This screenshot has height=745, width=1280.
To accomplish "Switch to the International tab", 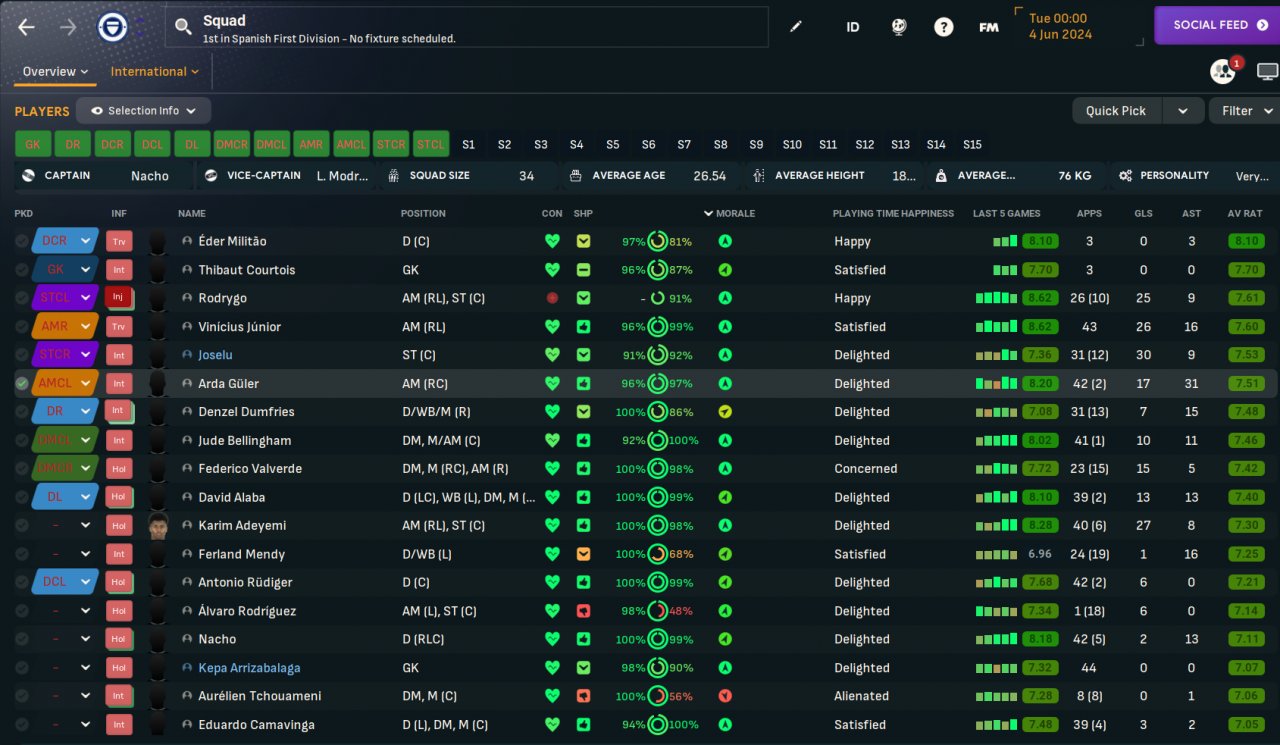I will [155, 72].
